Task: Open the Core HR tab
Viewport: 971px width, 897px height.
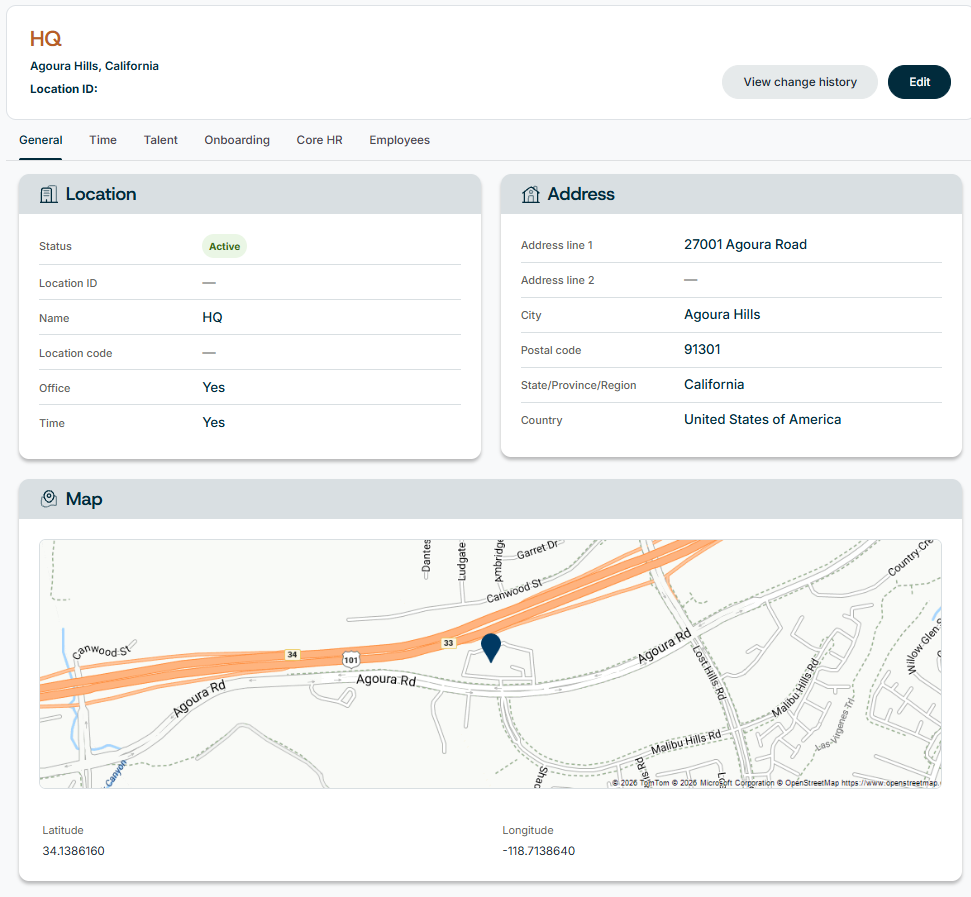Action: click(x=320, y=140)
